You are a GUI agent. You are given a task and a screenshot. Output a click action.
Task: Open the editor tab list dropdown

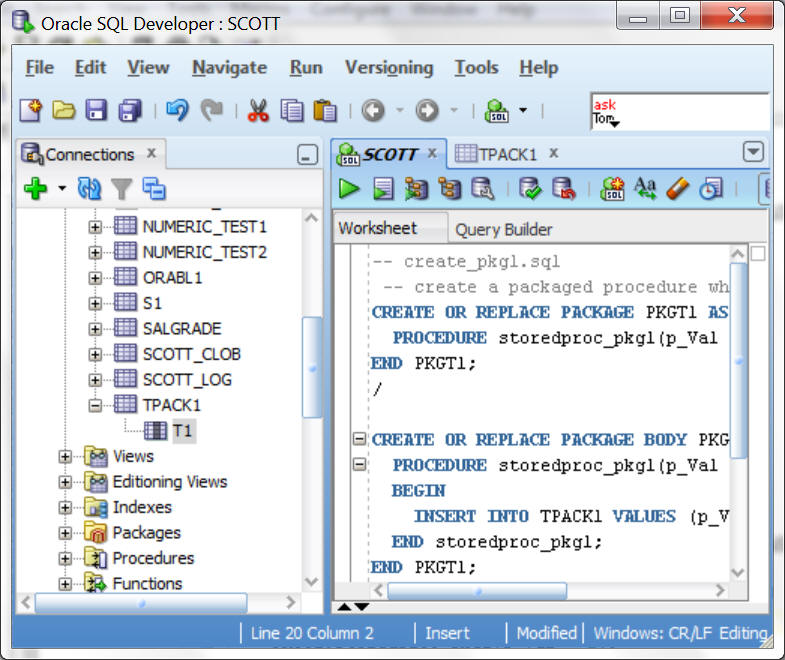pos(753,152)
